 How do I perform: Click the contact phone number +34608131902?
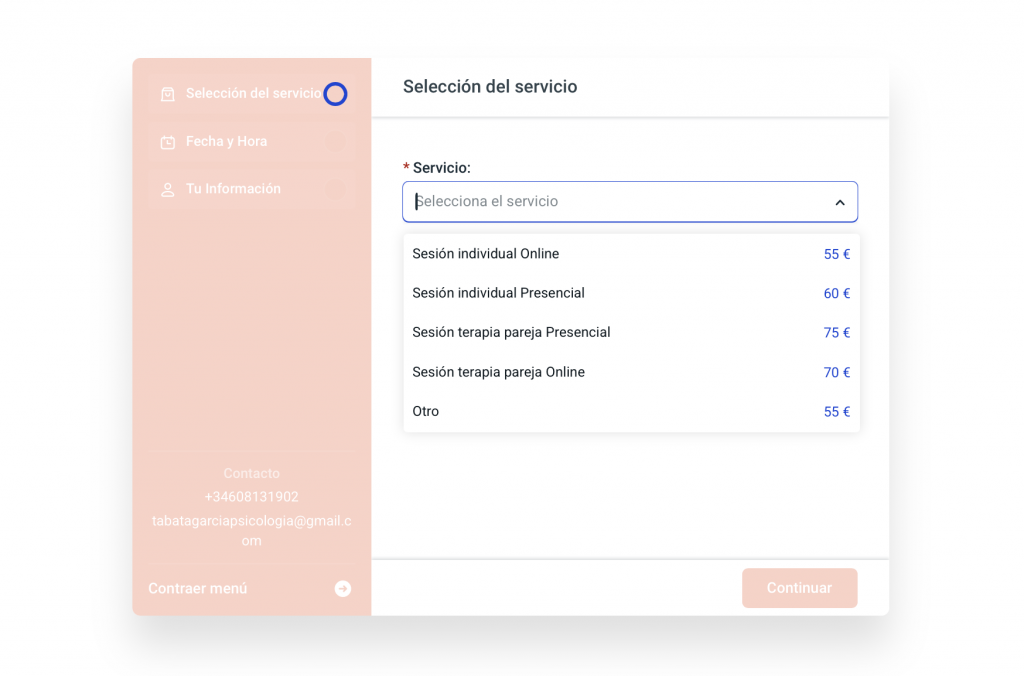pyautogui.click(x=251, y=497)
